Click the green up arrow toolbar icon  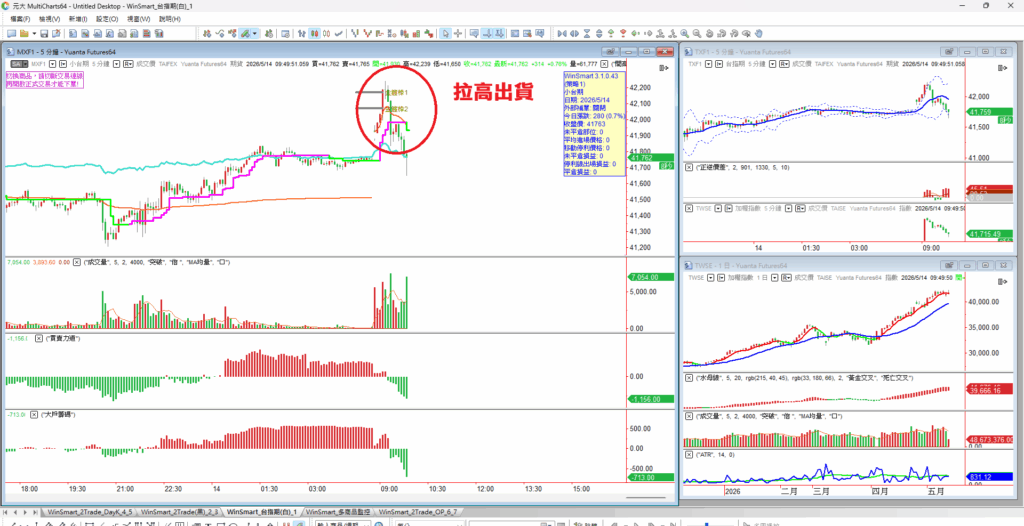coord(611,33)
